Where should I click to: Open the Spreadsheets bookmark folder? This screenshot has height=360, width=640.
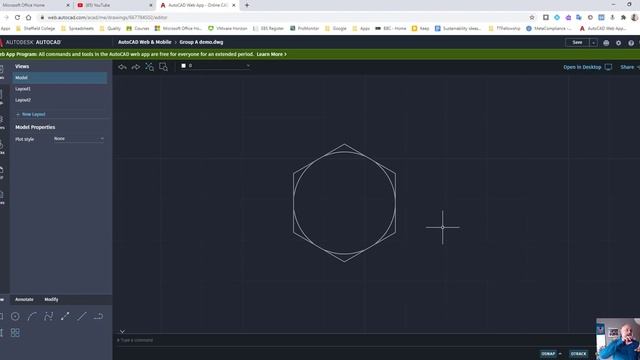[x=78, y=29]
